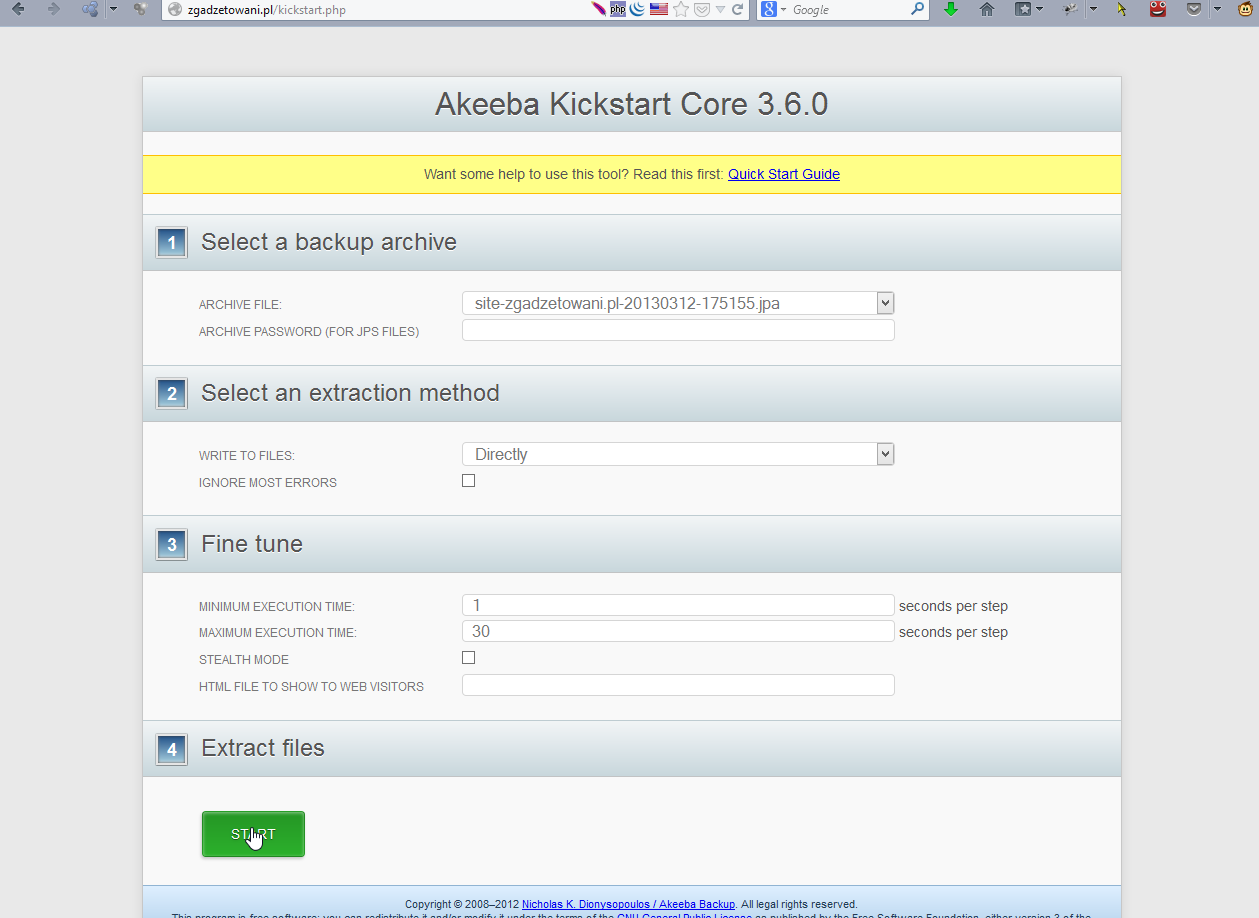This screenshot has height=918, width=1259.
Task: Click the magnifier search icon
Action: click(x=917, y=9)
